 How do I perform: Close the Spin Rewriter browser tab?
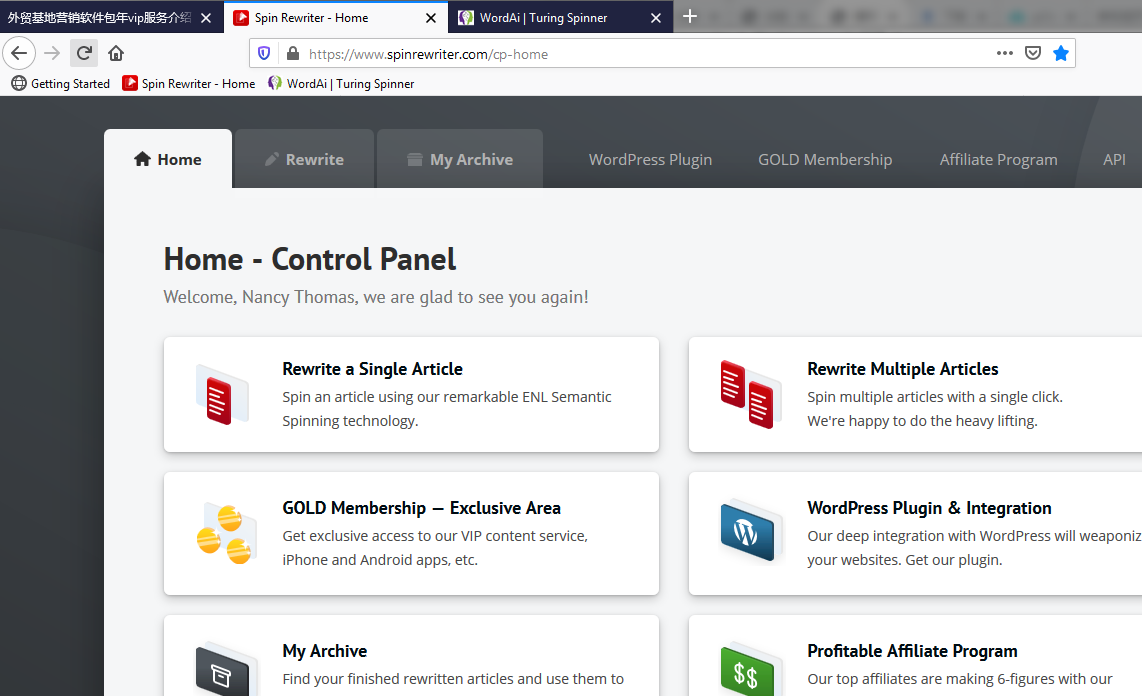click(x=431, y=17)
